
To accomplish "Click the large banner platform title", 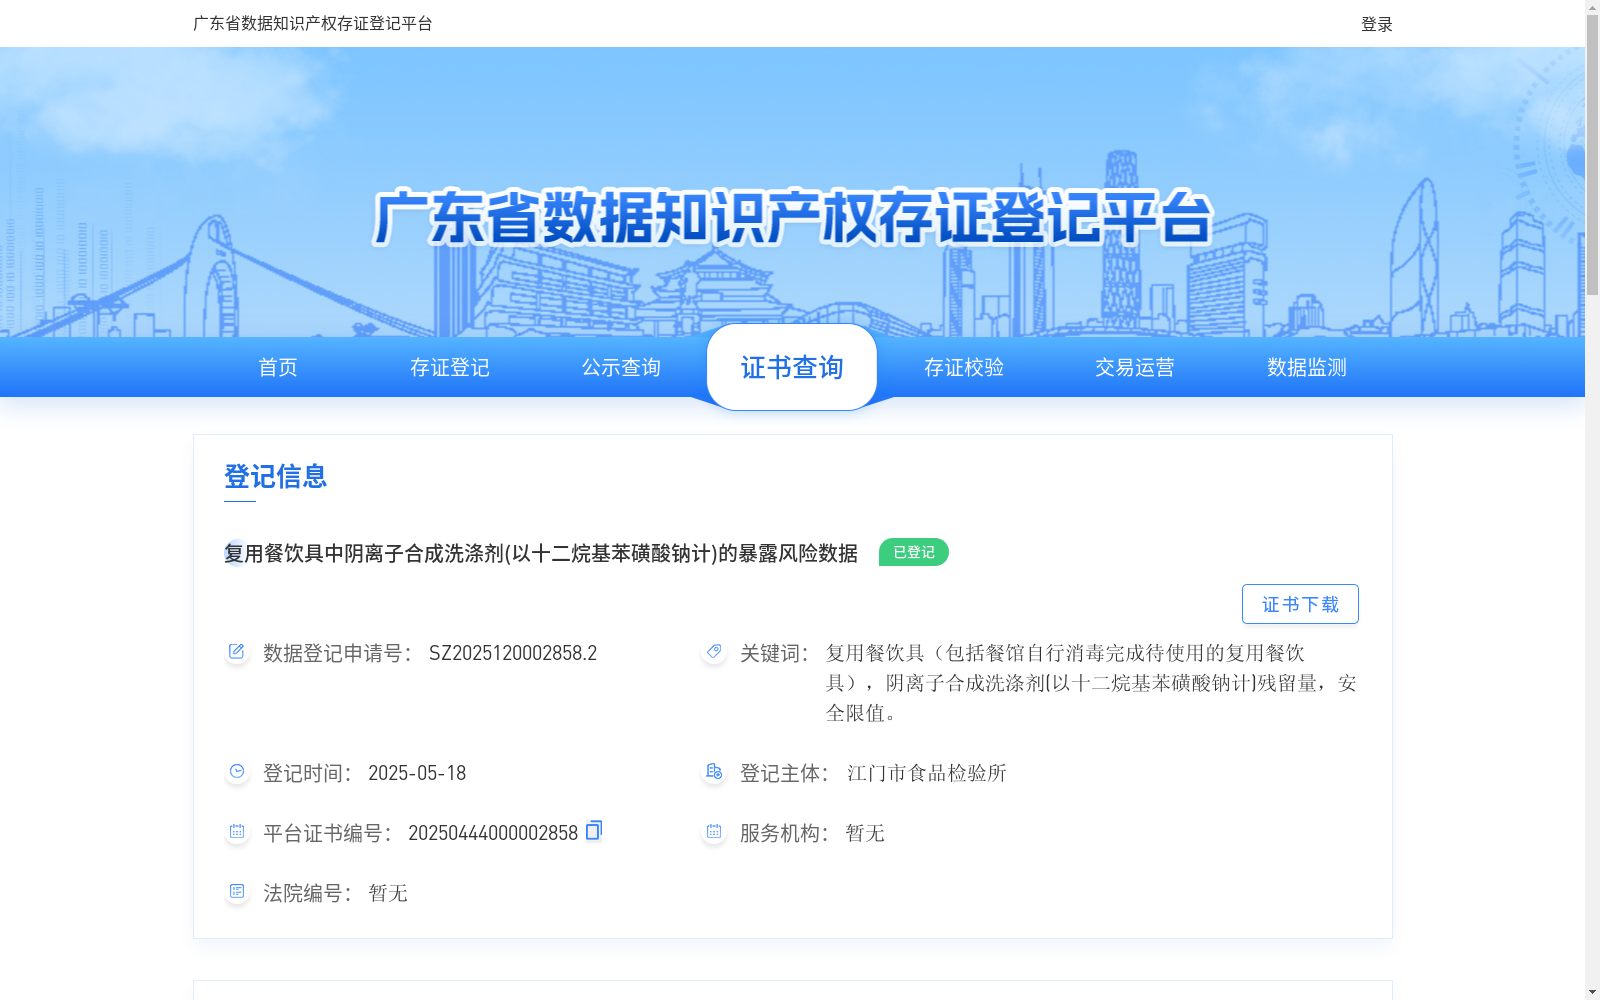I will [792, 217].
